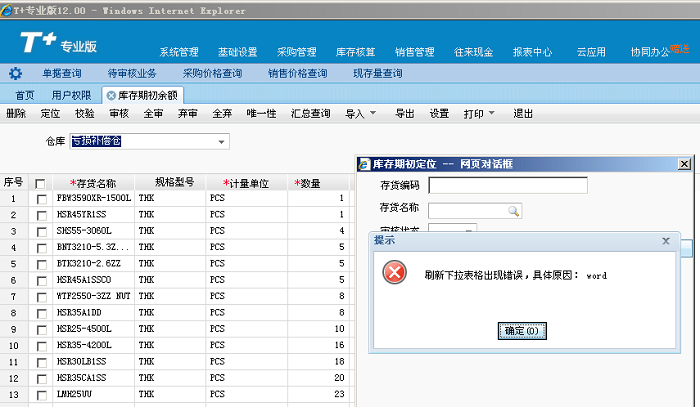The image size is (700, 407).
Task: Click the 待审核业务 shortcut link
Action: (x=132, y=73)
